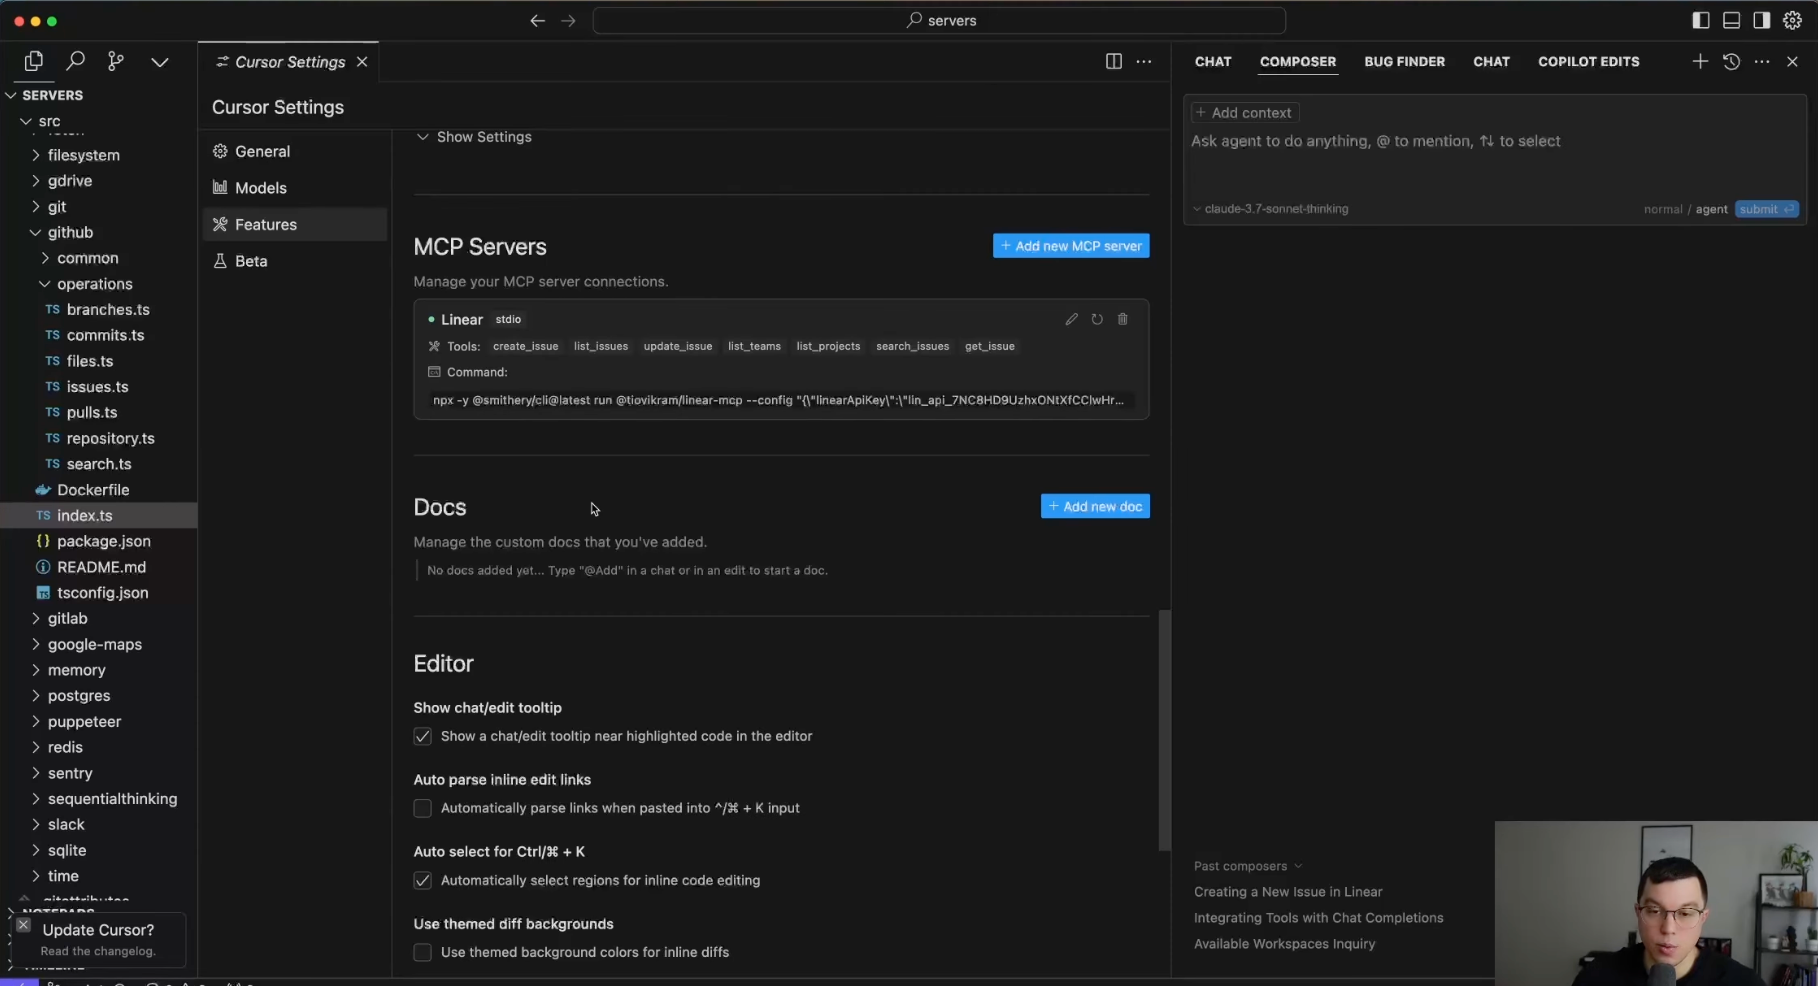
Task: Refresh the Linear MCP server
Action: pos(1097,319)
